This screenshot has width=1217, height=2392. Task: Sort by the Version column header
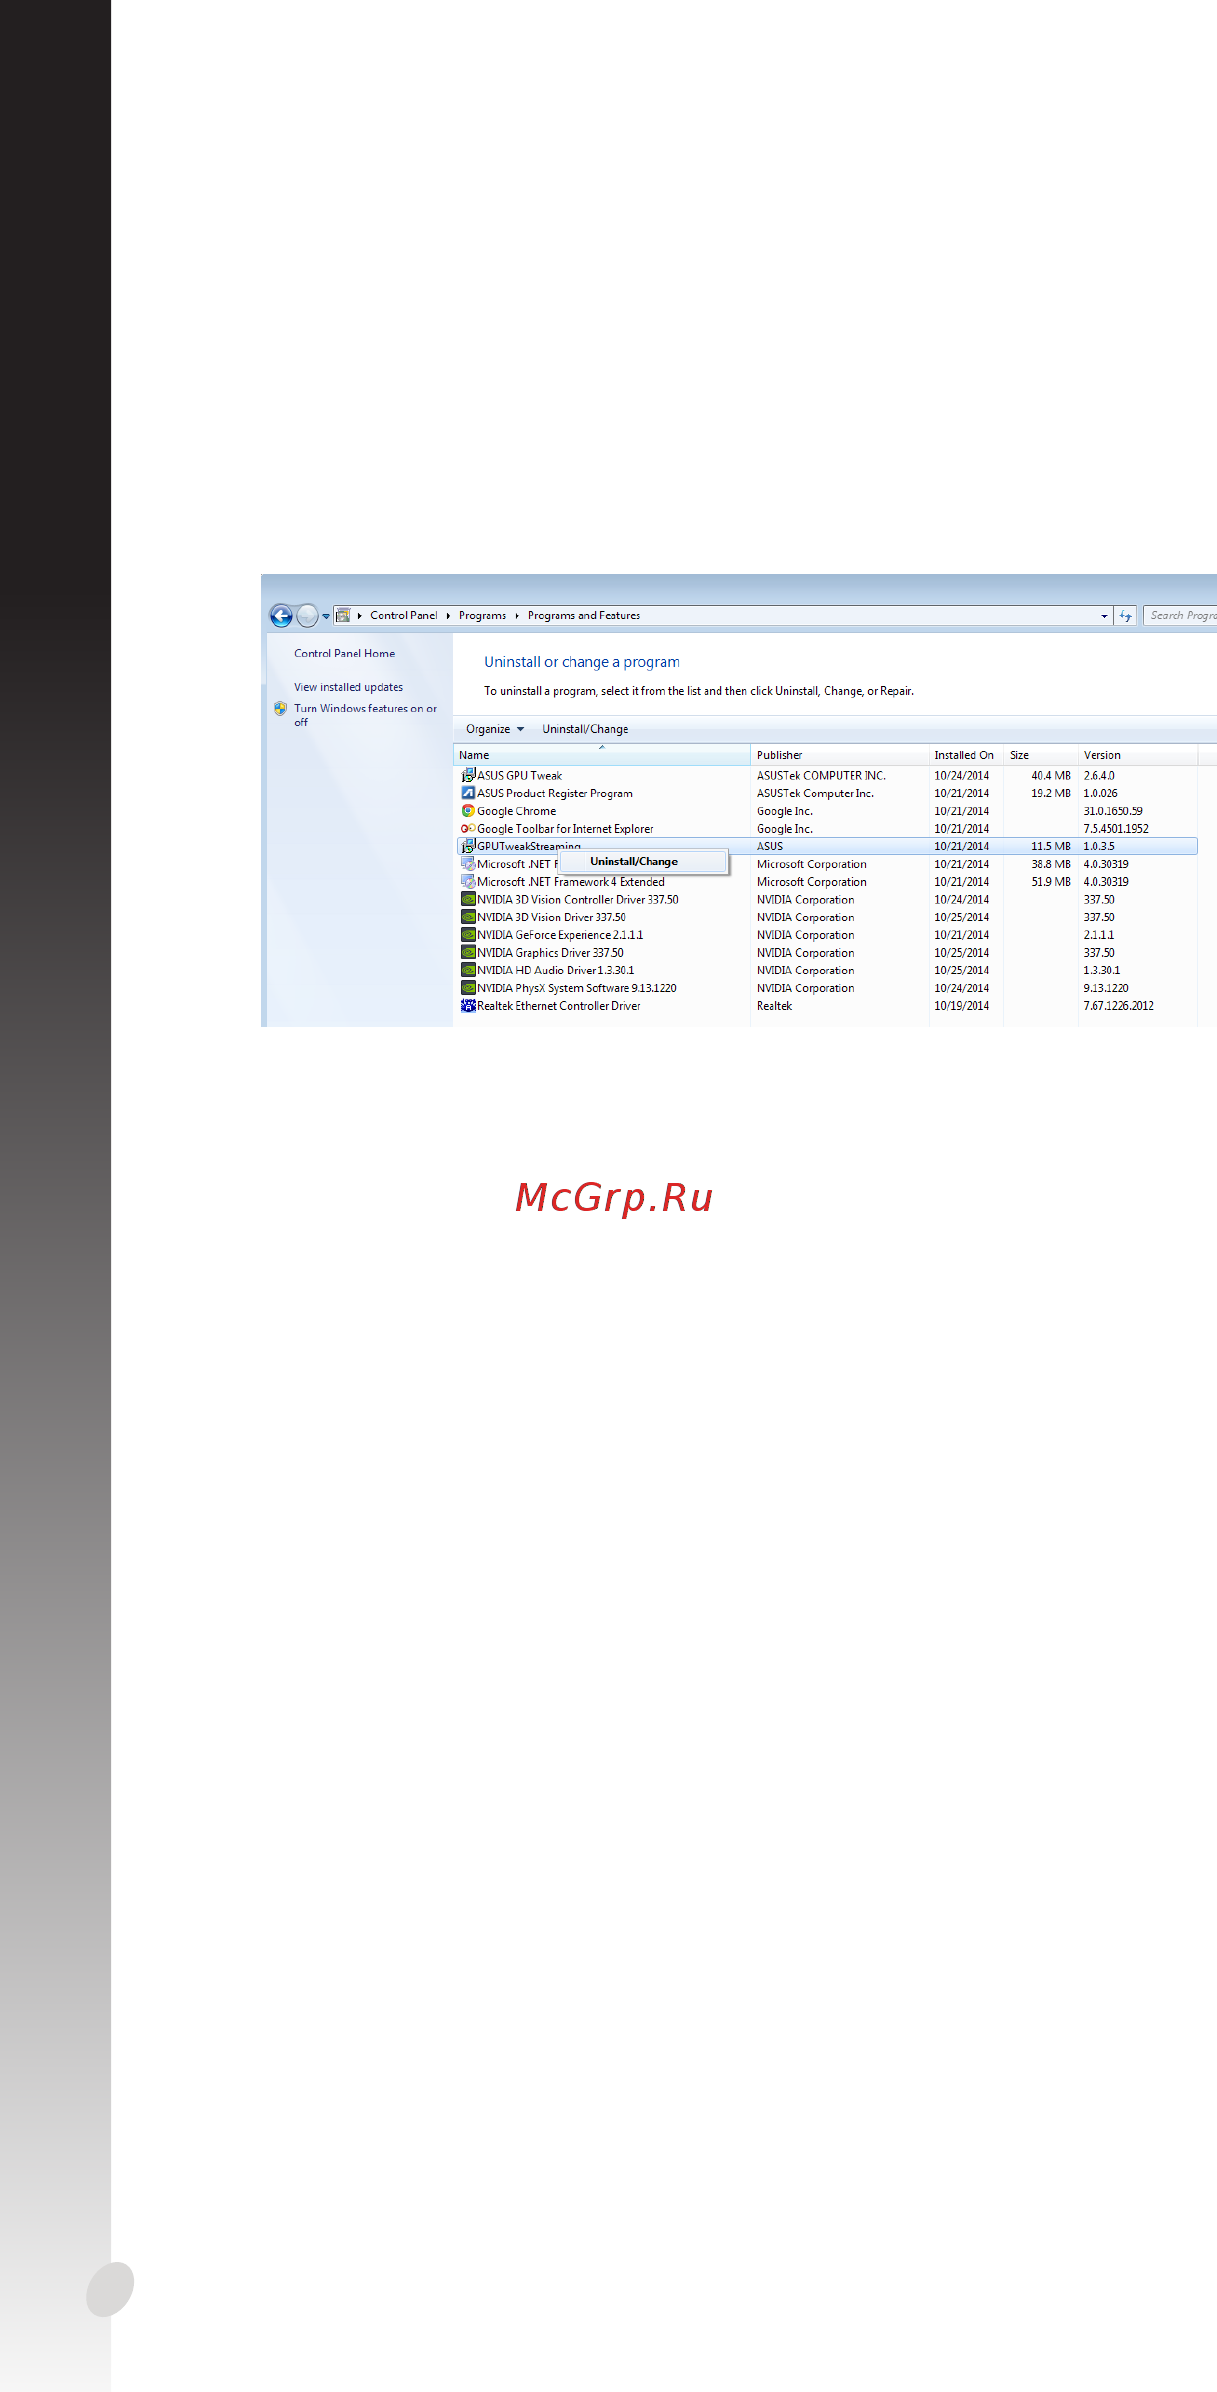click(x=1138, y=755)
